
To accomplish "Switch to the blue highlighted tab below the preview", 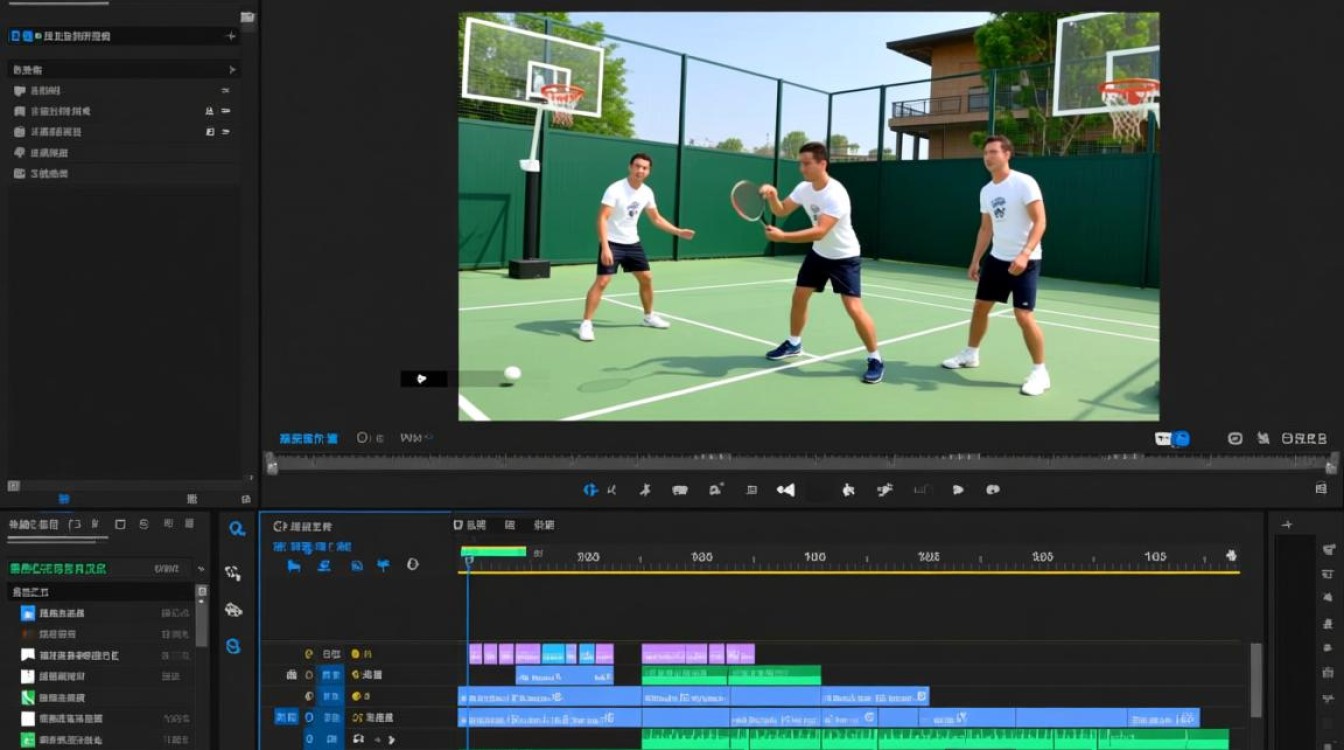I will pos(308,438).
